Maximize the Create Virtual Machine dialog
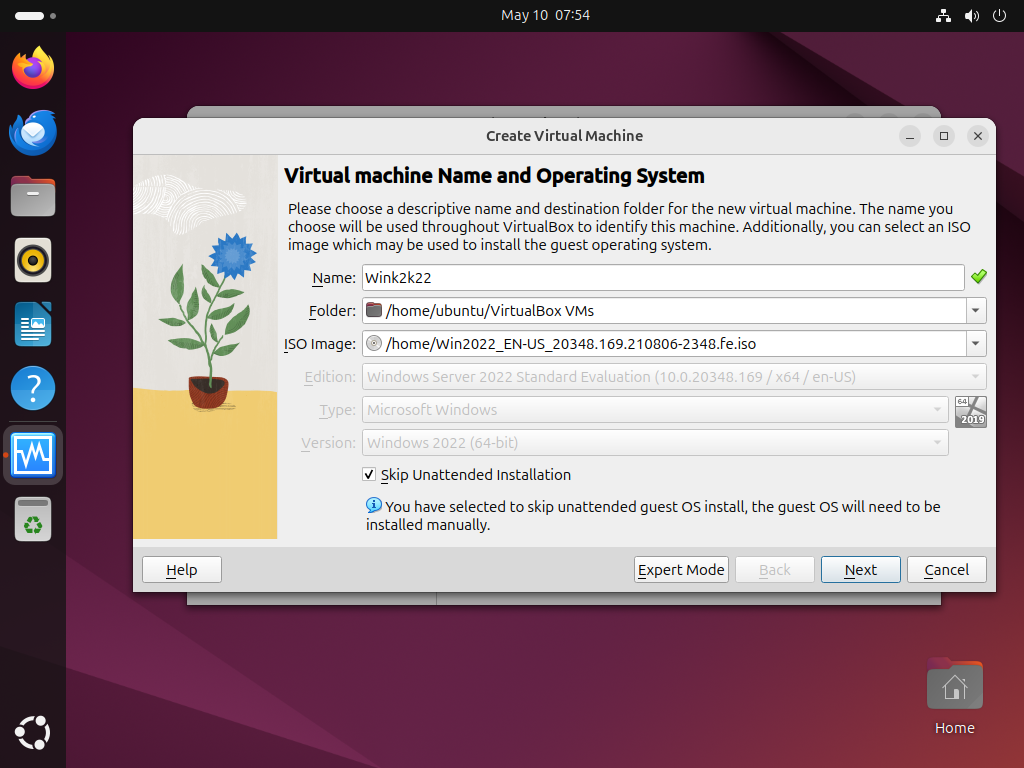Screen dimensions: 1024x768 [944, 136]
